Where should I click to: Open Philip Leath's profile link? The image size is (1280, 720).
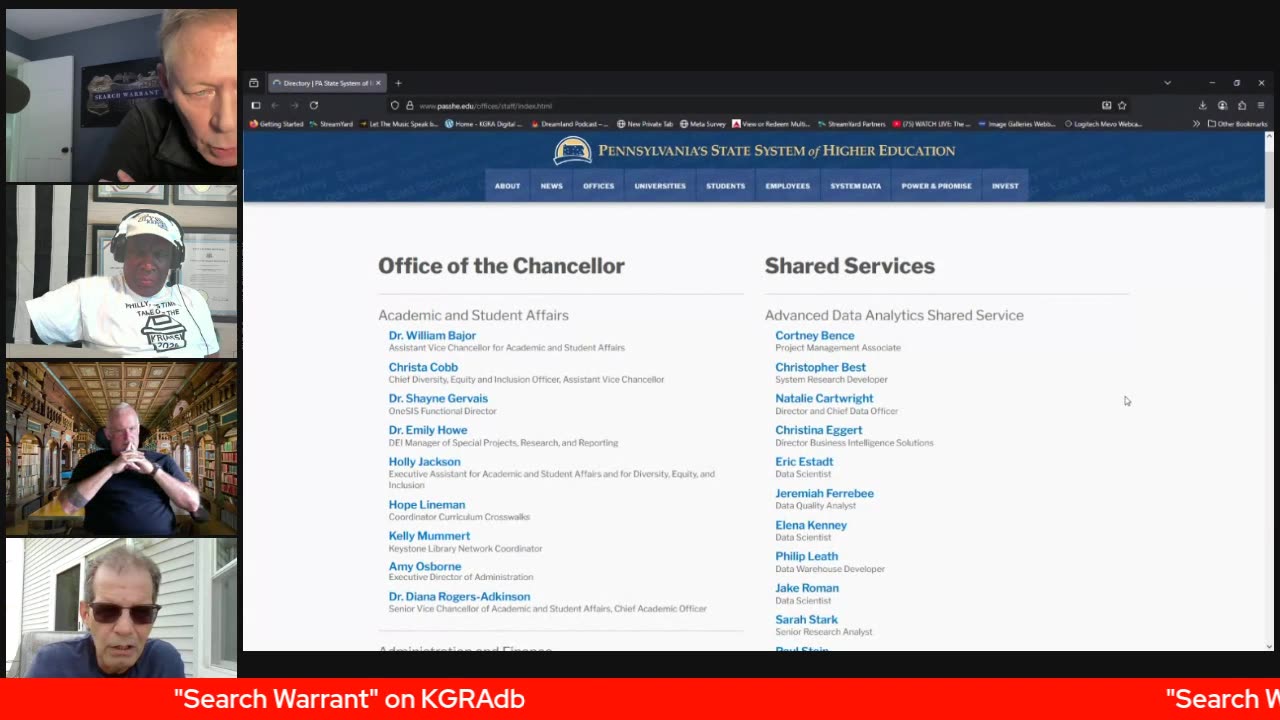tap(806, 556)
